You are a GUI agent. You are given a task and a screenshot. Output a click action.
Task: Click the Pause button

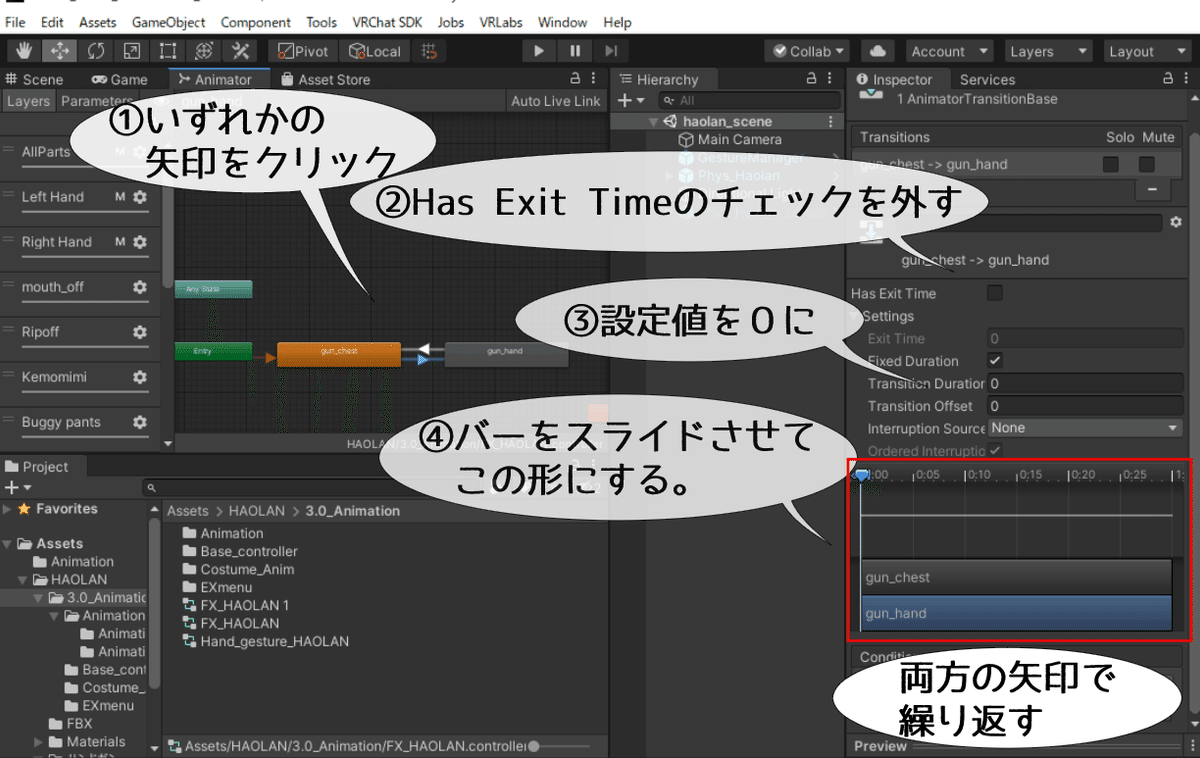[x=575, y=51]
